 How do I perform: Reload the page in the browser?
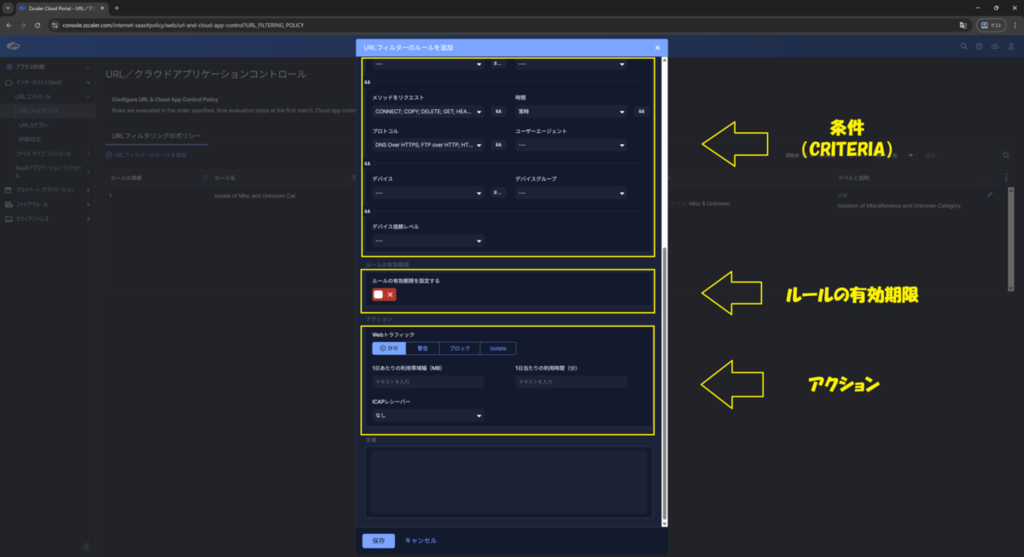coord(37,25)
